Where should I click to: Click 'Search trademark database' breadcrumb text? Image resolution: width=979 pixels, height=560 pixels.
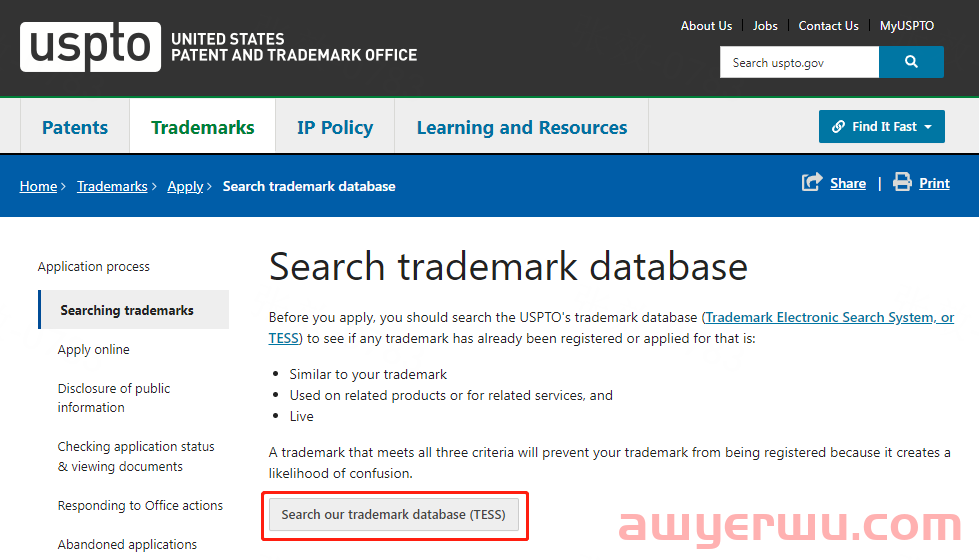pyautogui.click(x=309, y=186)
